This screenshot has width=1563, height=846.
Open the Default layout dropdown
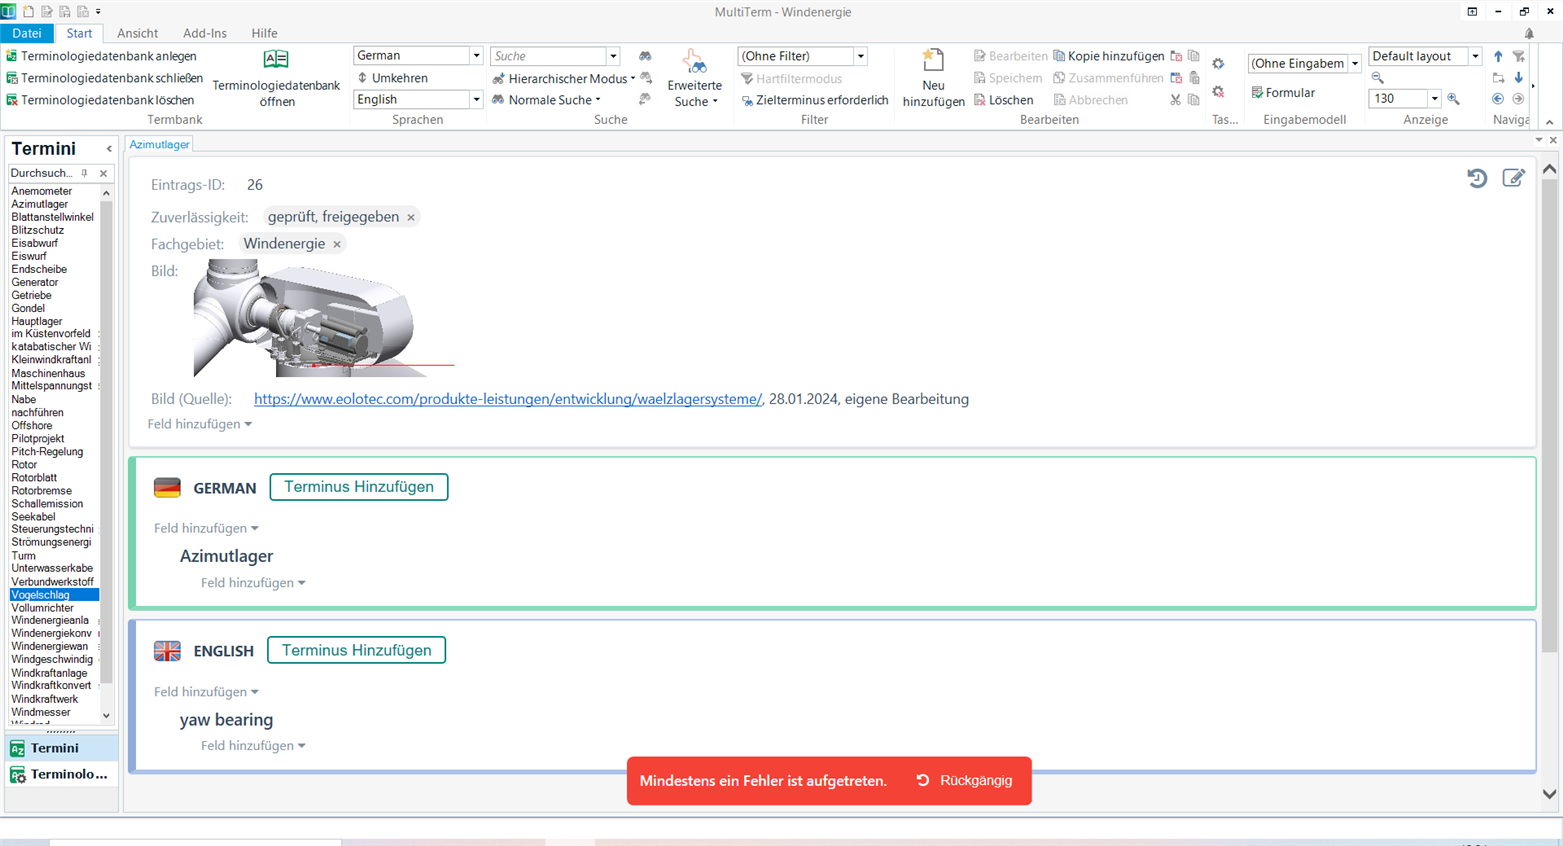(x=1475, y=56)
